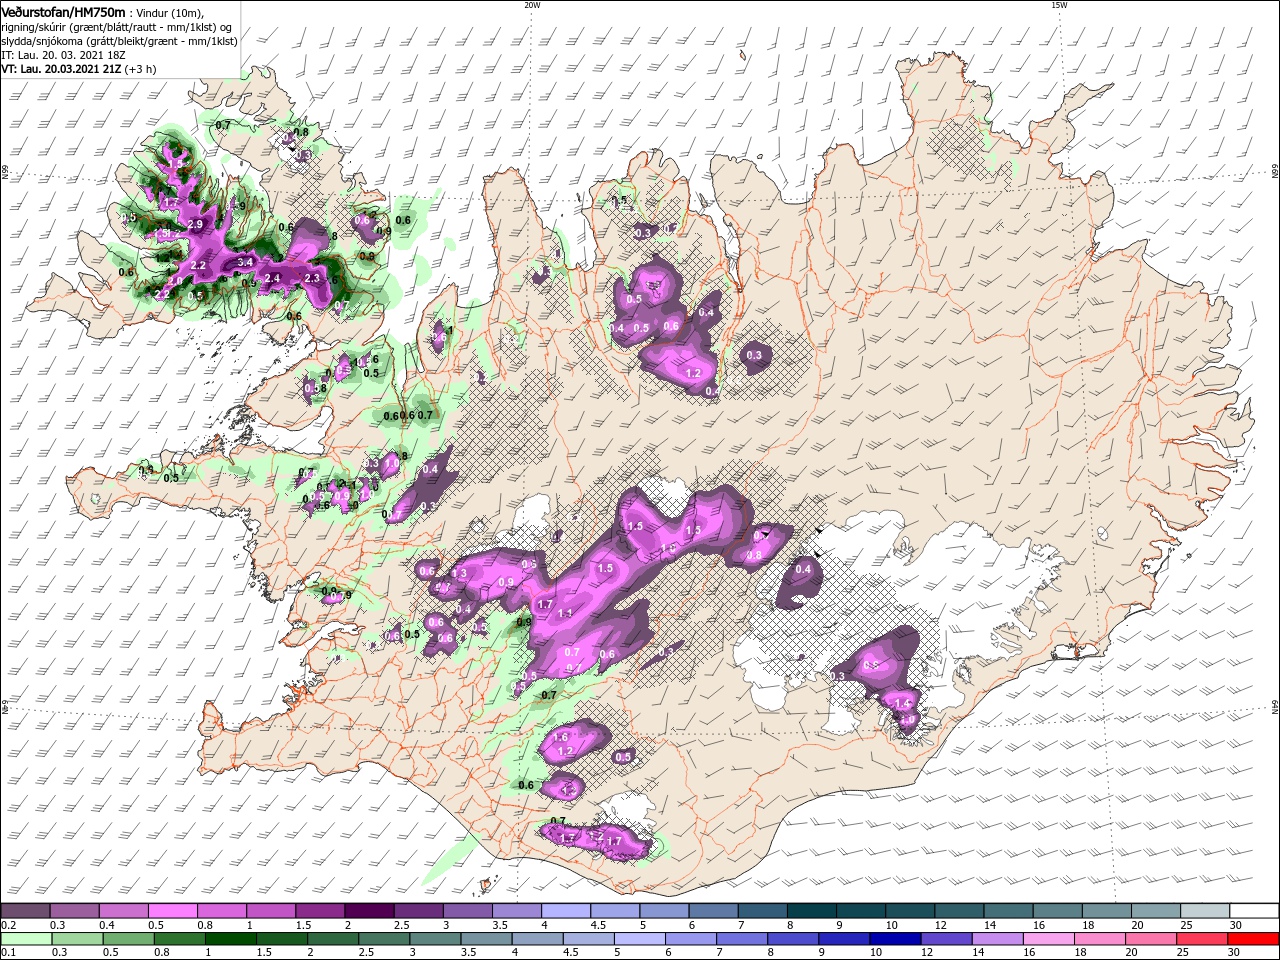Viewport: 1280px width, 960px height.
Task: Click the 'IT: Lau. 20. 03. 2021 18Z' initial time line
Action: (64, 55)
